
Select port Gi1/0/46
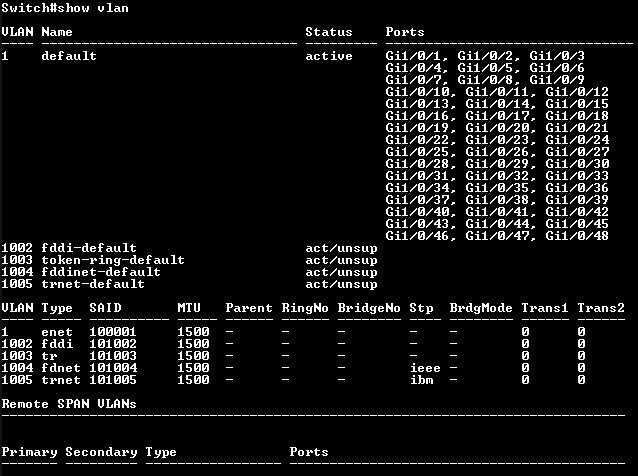coord(419,236)
